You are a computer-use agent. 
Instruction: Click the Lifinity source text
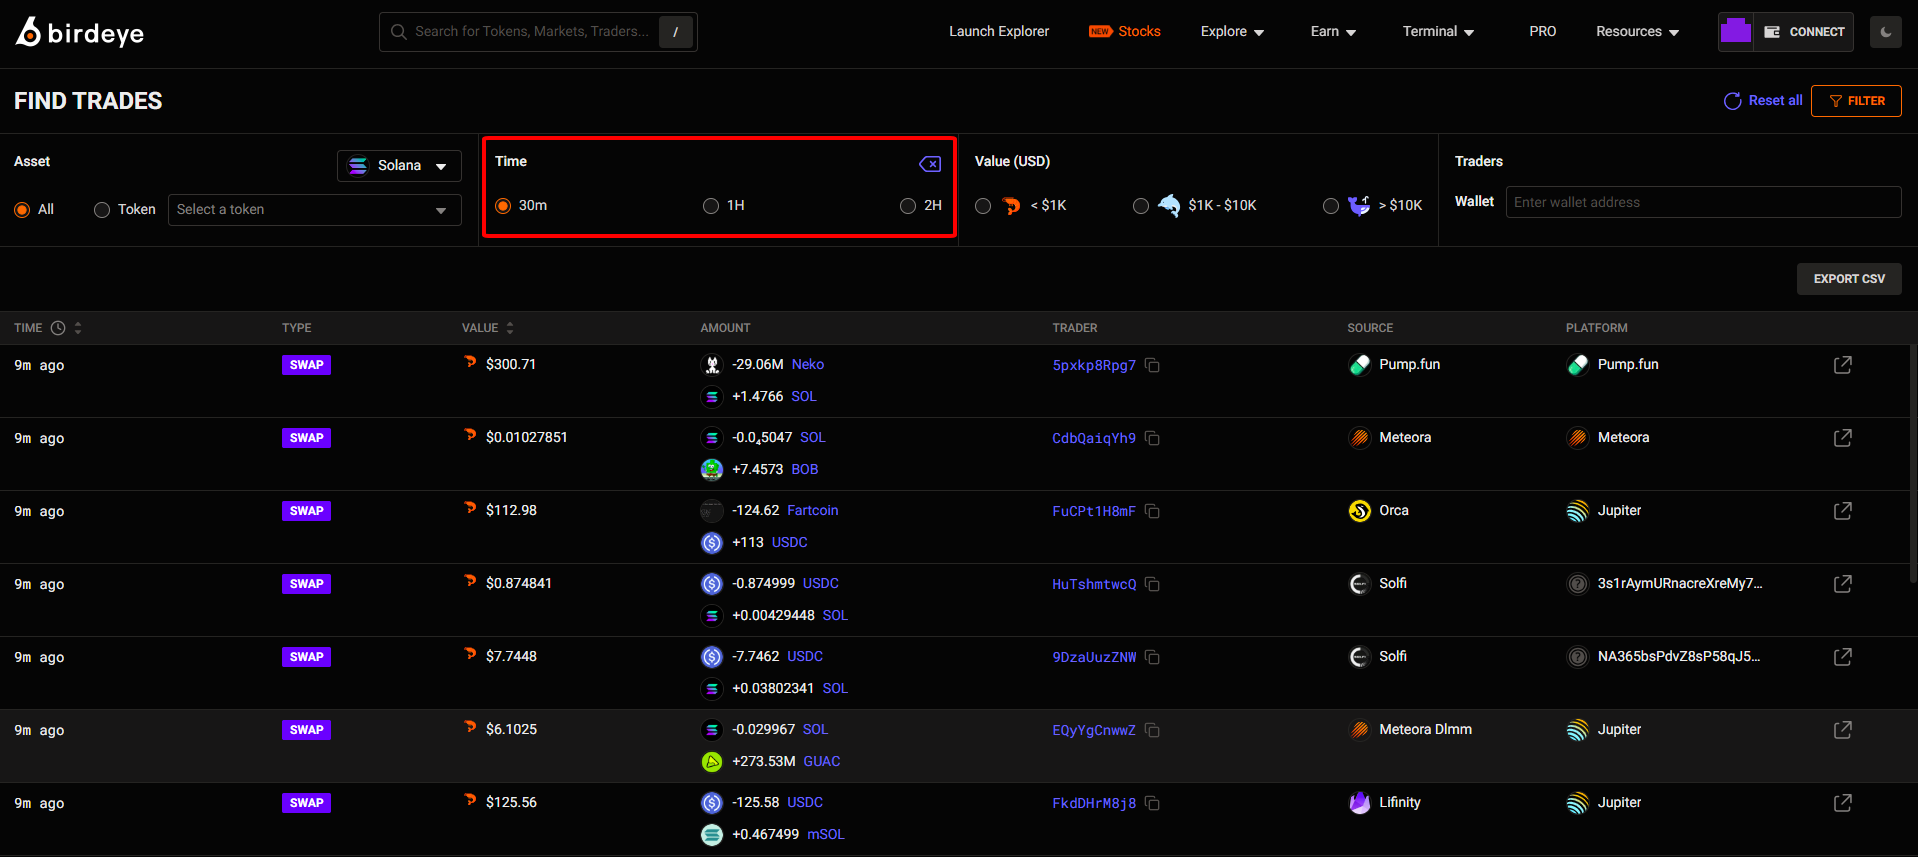point(1399,803)
